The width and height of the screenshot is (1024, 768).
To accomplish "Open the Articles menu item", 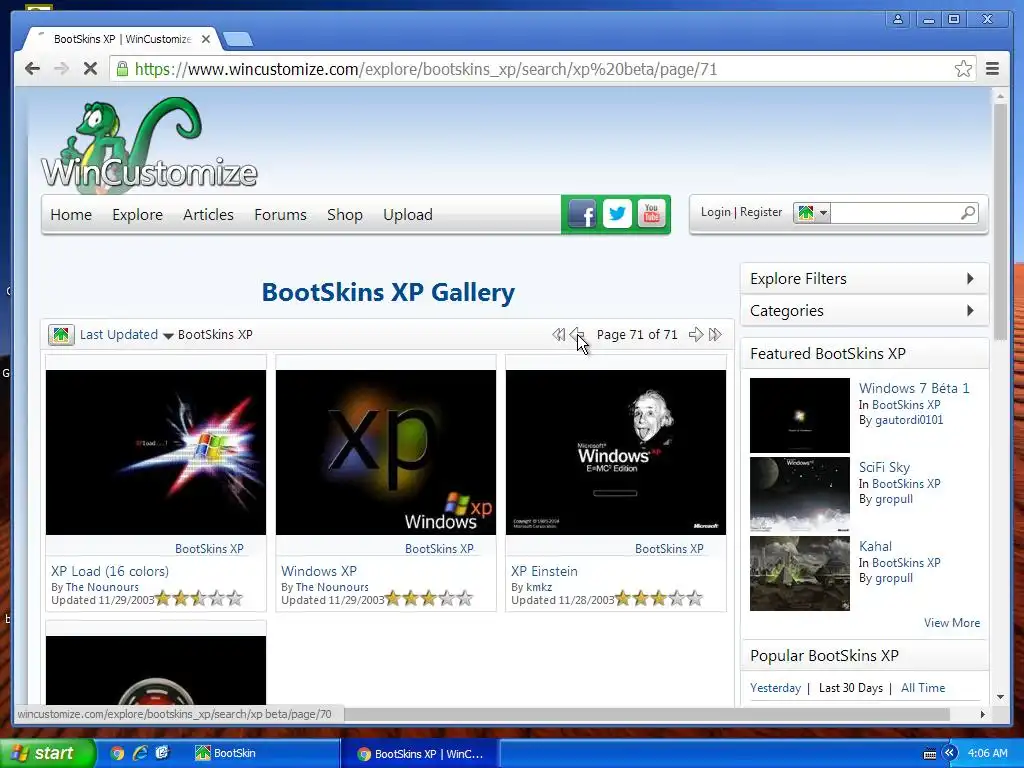I will point(208,214).
